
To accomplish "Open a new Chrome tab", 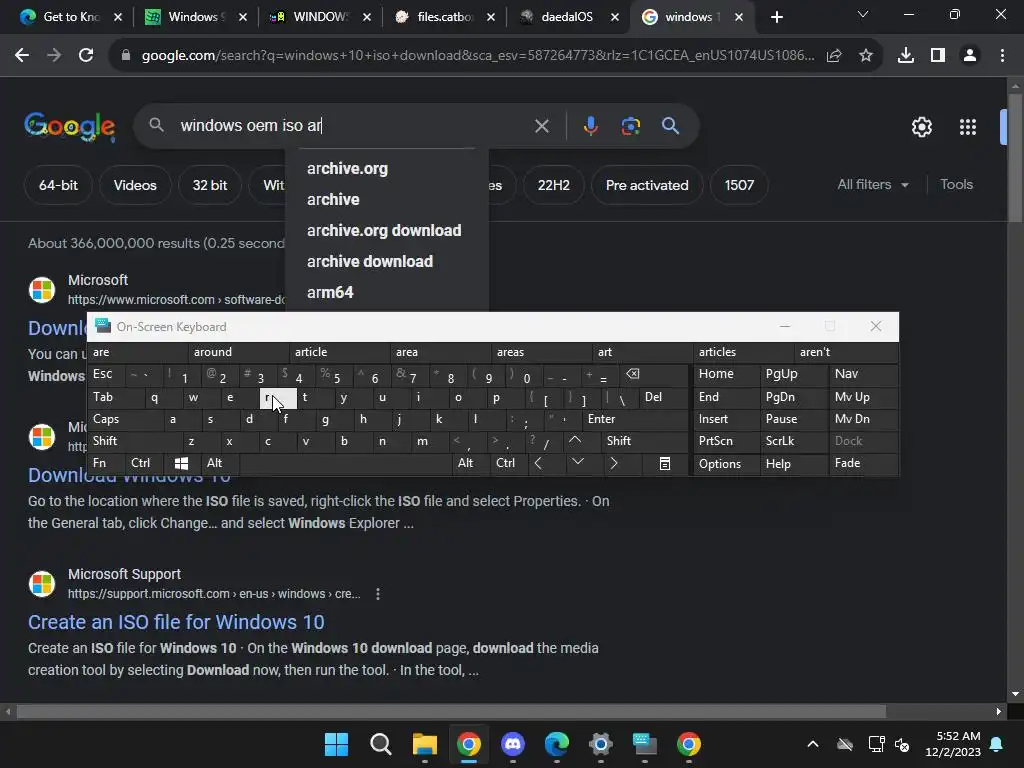I will (776, 17).
